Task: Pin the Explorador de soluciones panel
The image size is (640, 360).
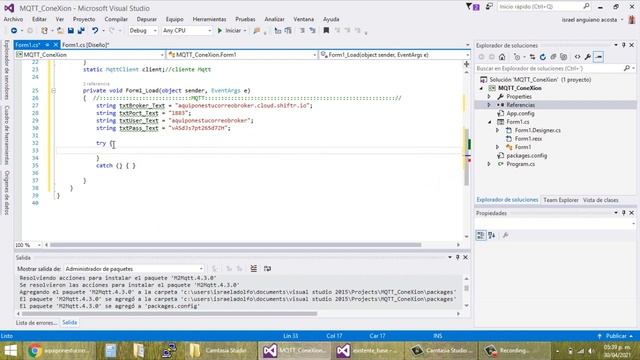Action: tap(624, 45)
